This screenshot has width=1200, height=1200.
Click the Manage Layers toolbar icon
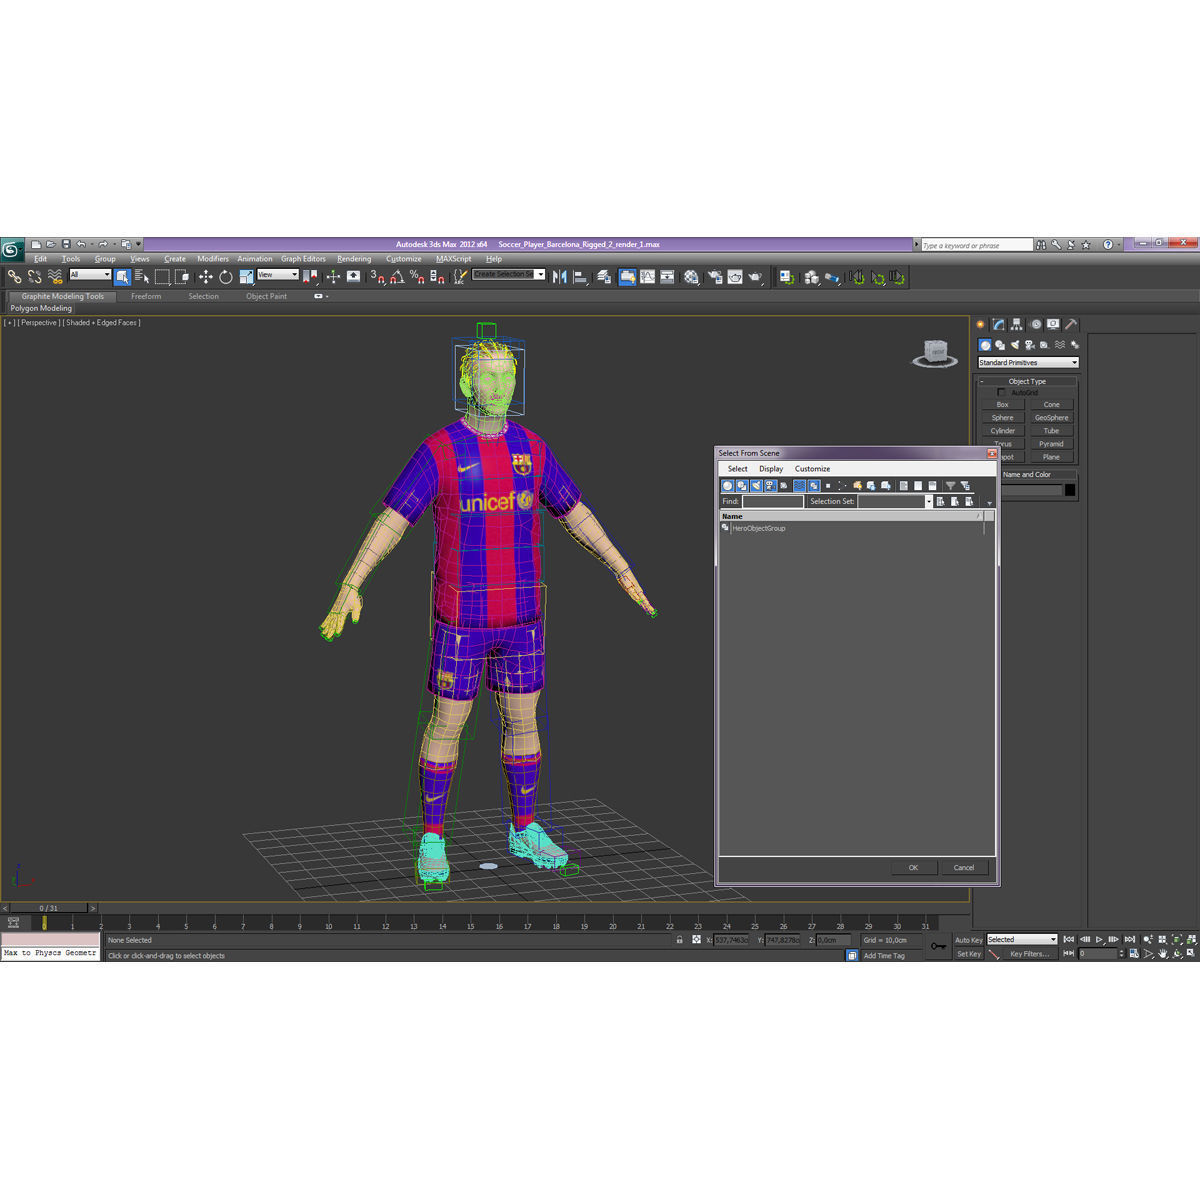click(x=602, y=277)
